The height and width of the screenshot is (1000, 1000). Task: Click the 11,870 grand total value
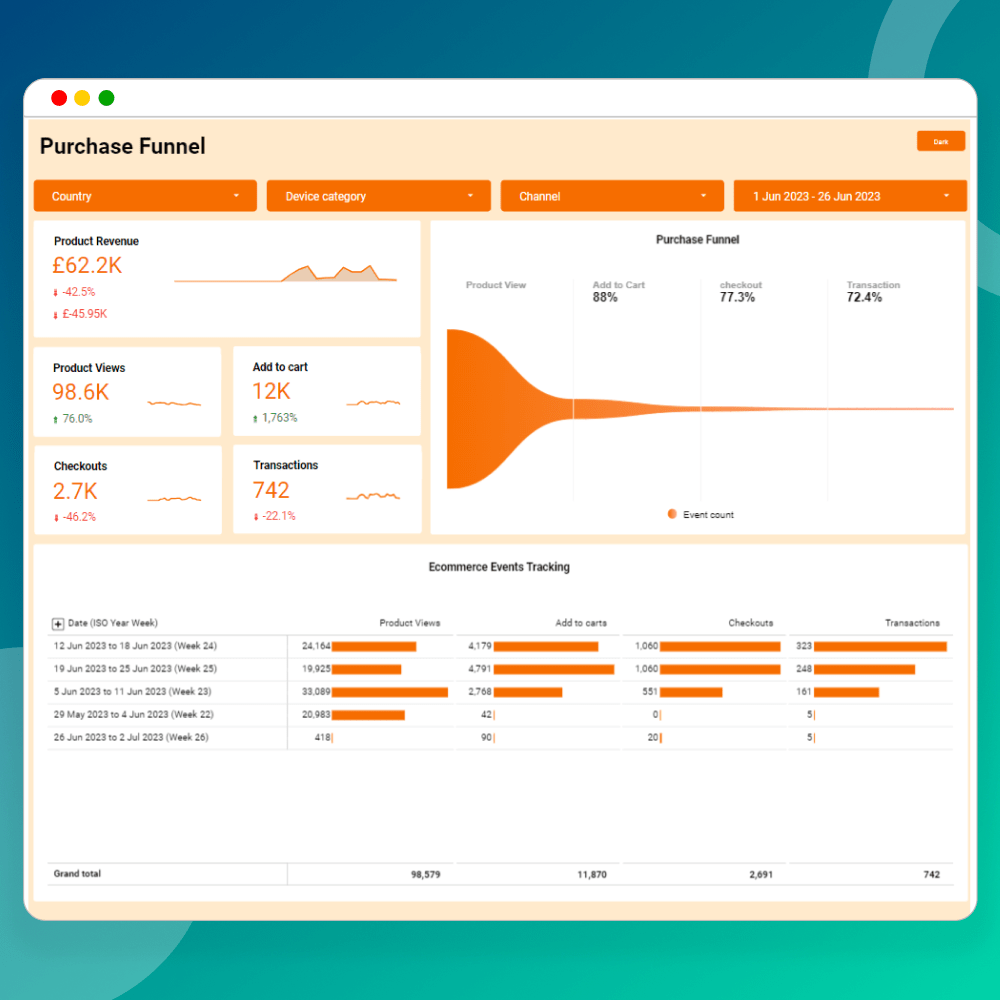click(592, 874)
